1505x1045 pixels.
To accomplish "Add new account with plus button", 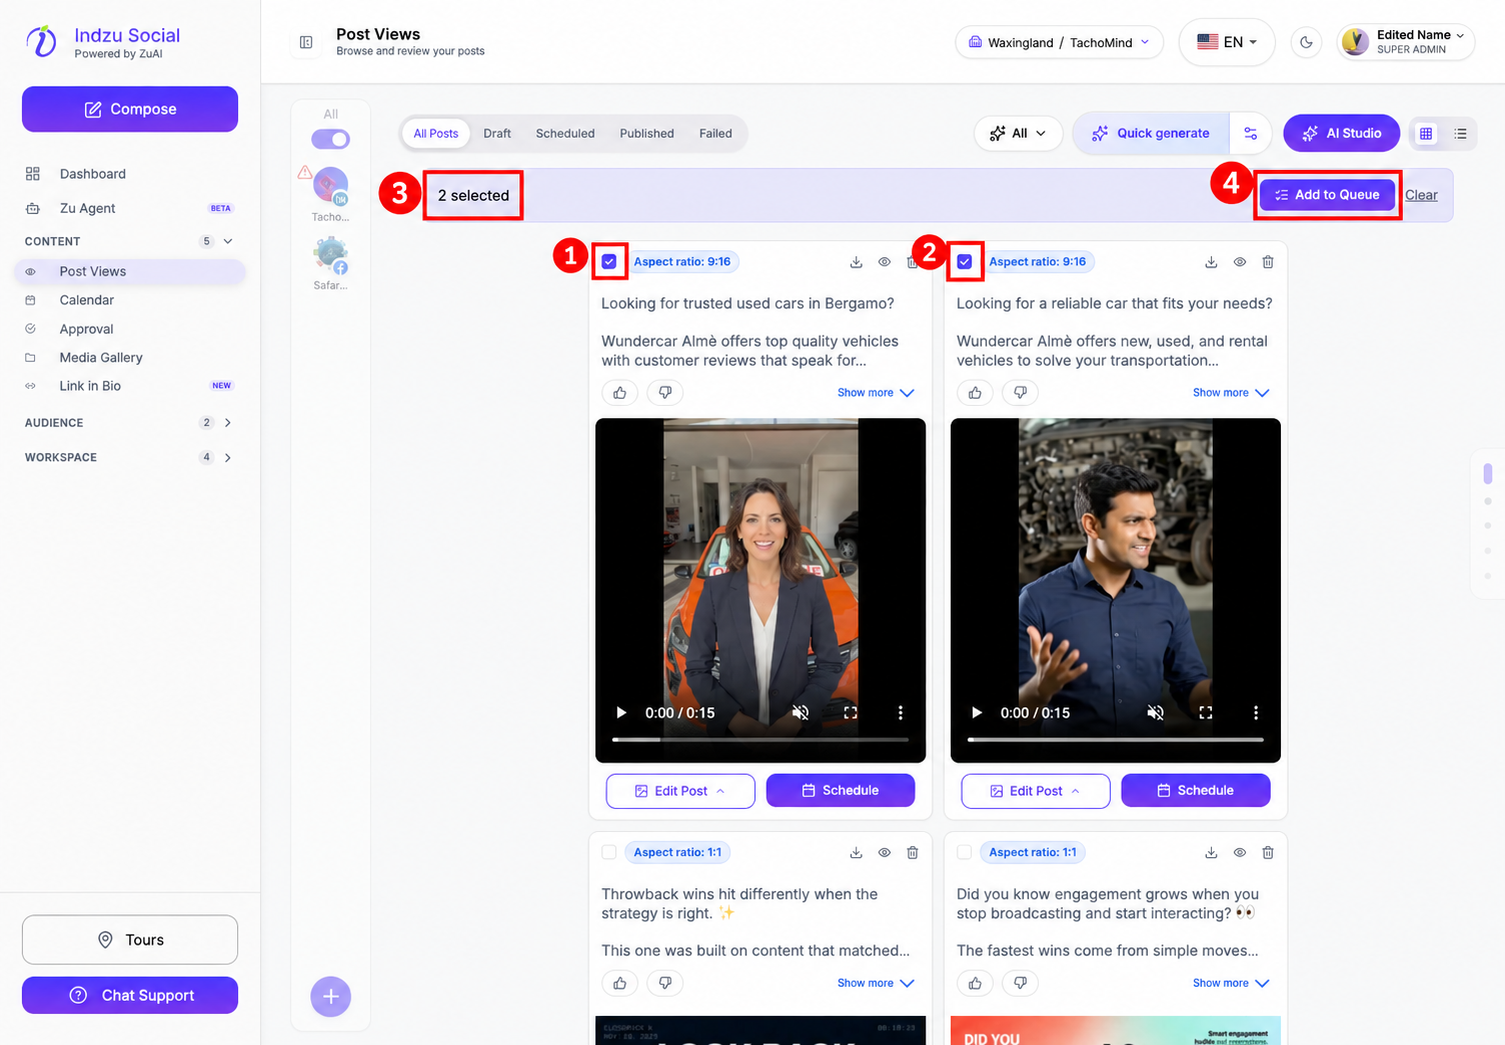I will coord(331,996).
